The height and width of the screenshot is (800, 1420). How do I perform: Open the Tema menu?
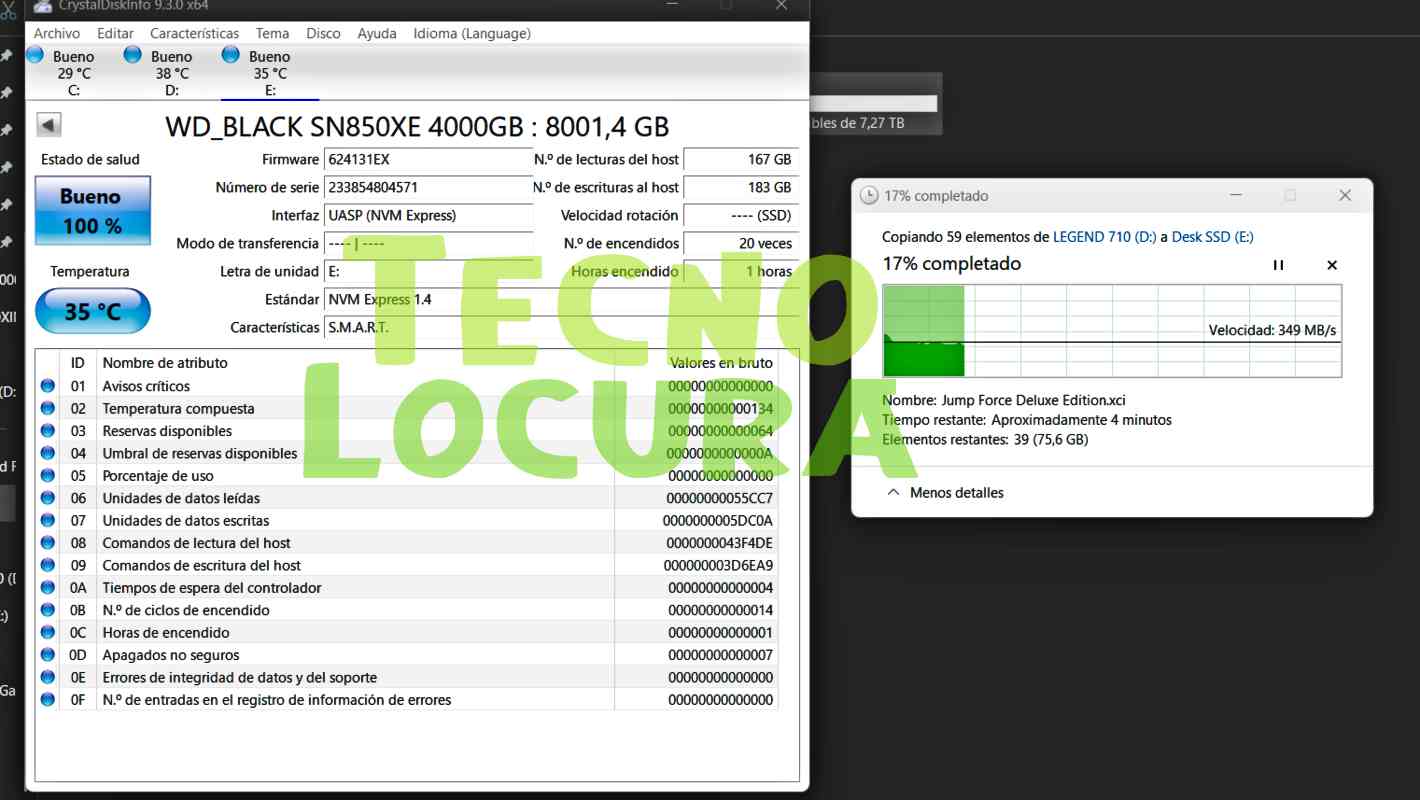point(272,33)
